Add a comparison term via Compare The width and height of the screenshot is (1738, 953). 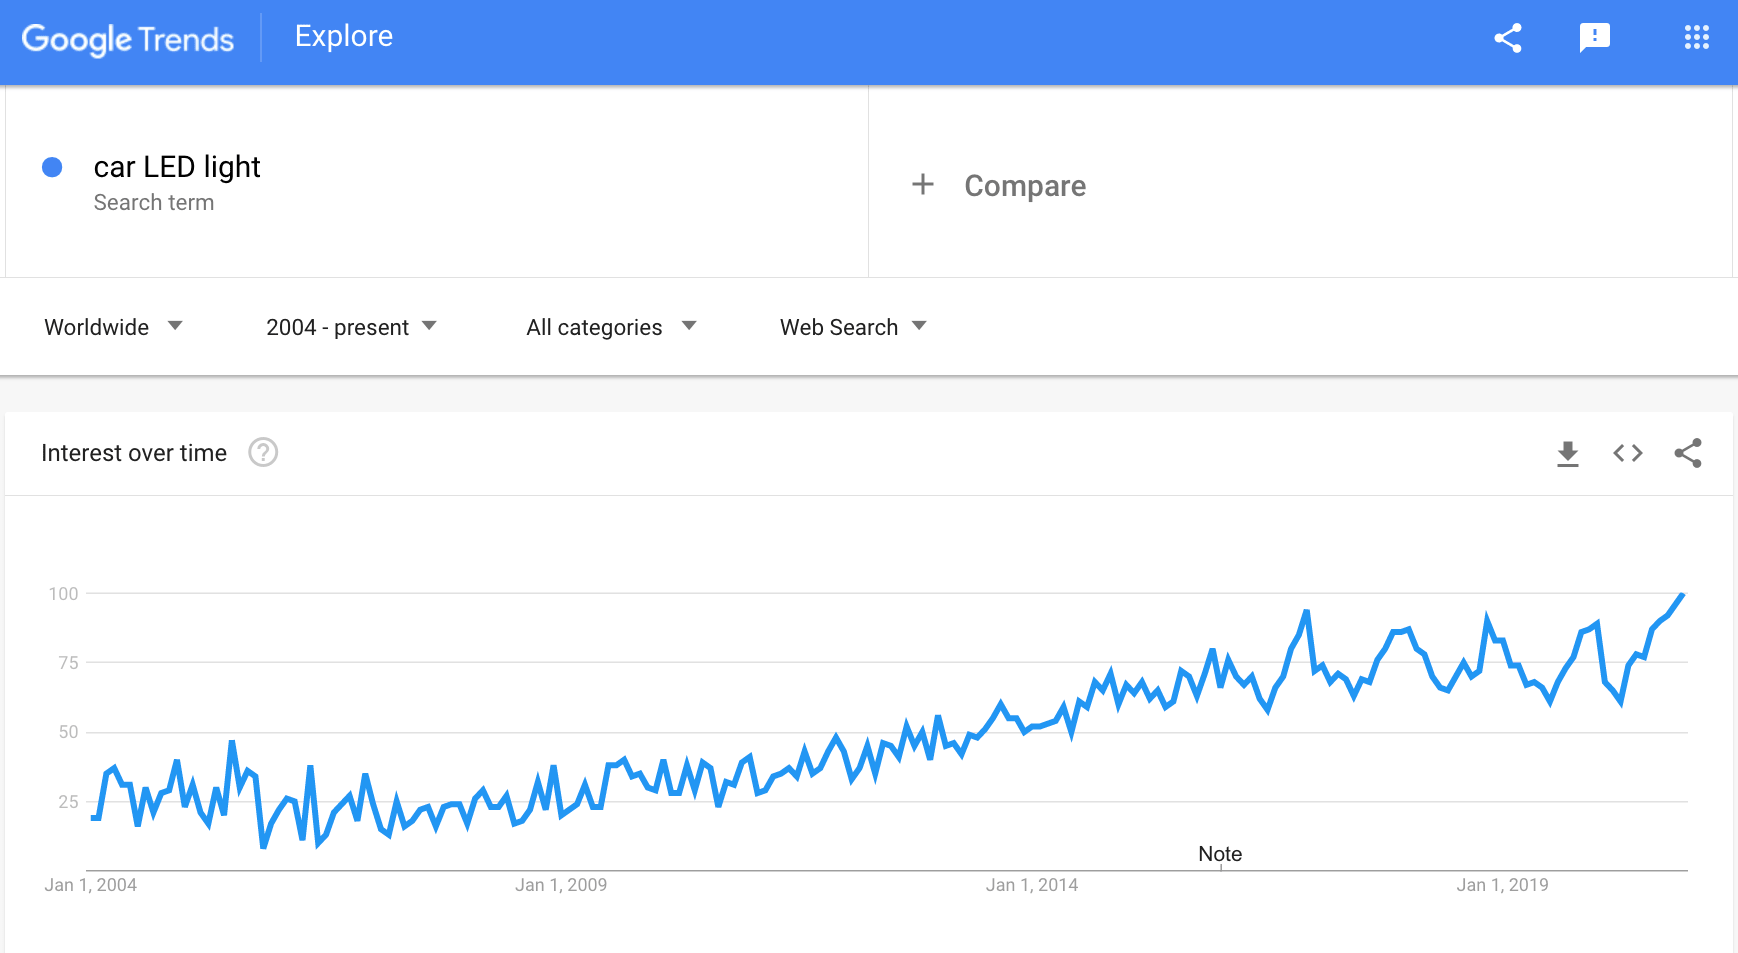click(x=1025, y=186)
